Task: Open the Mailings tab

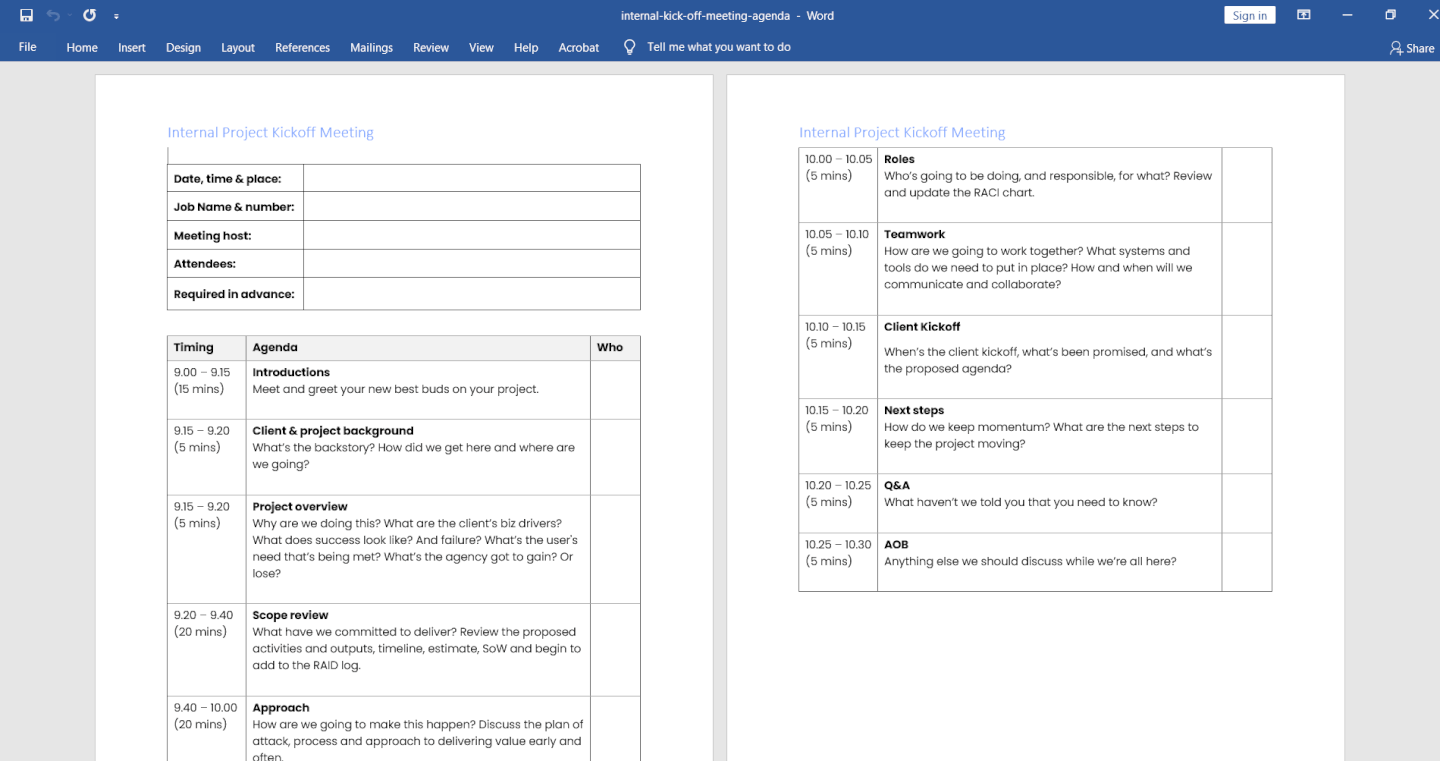Action: (x=371, y=47)
